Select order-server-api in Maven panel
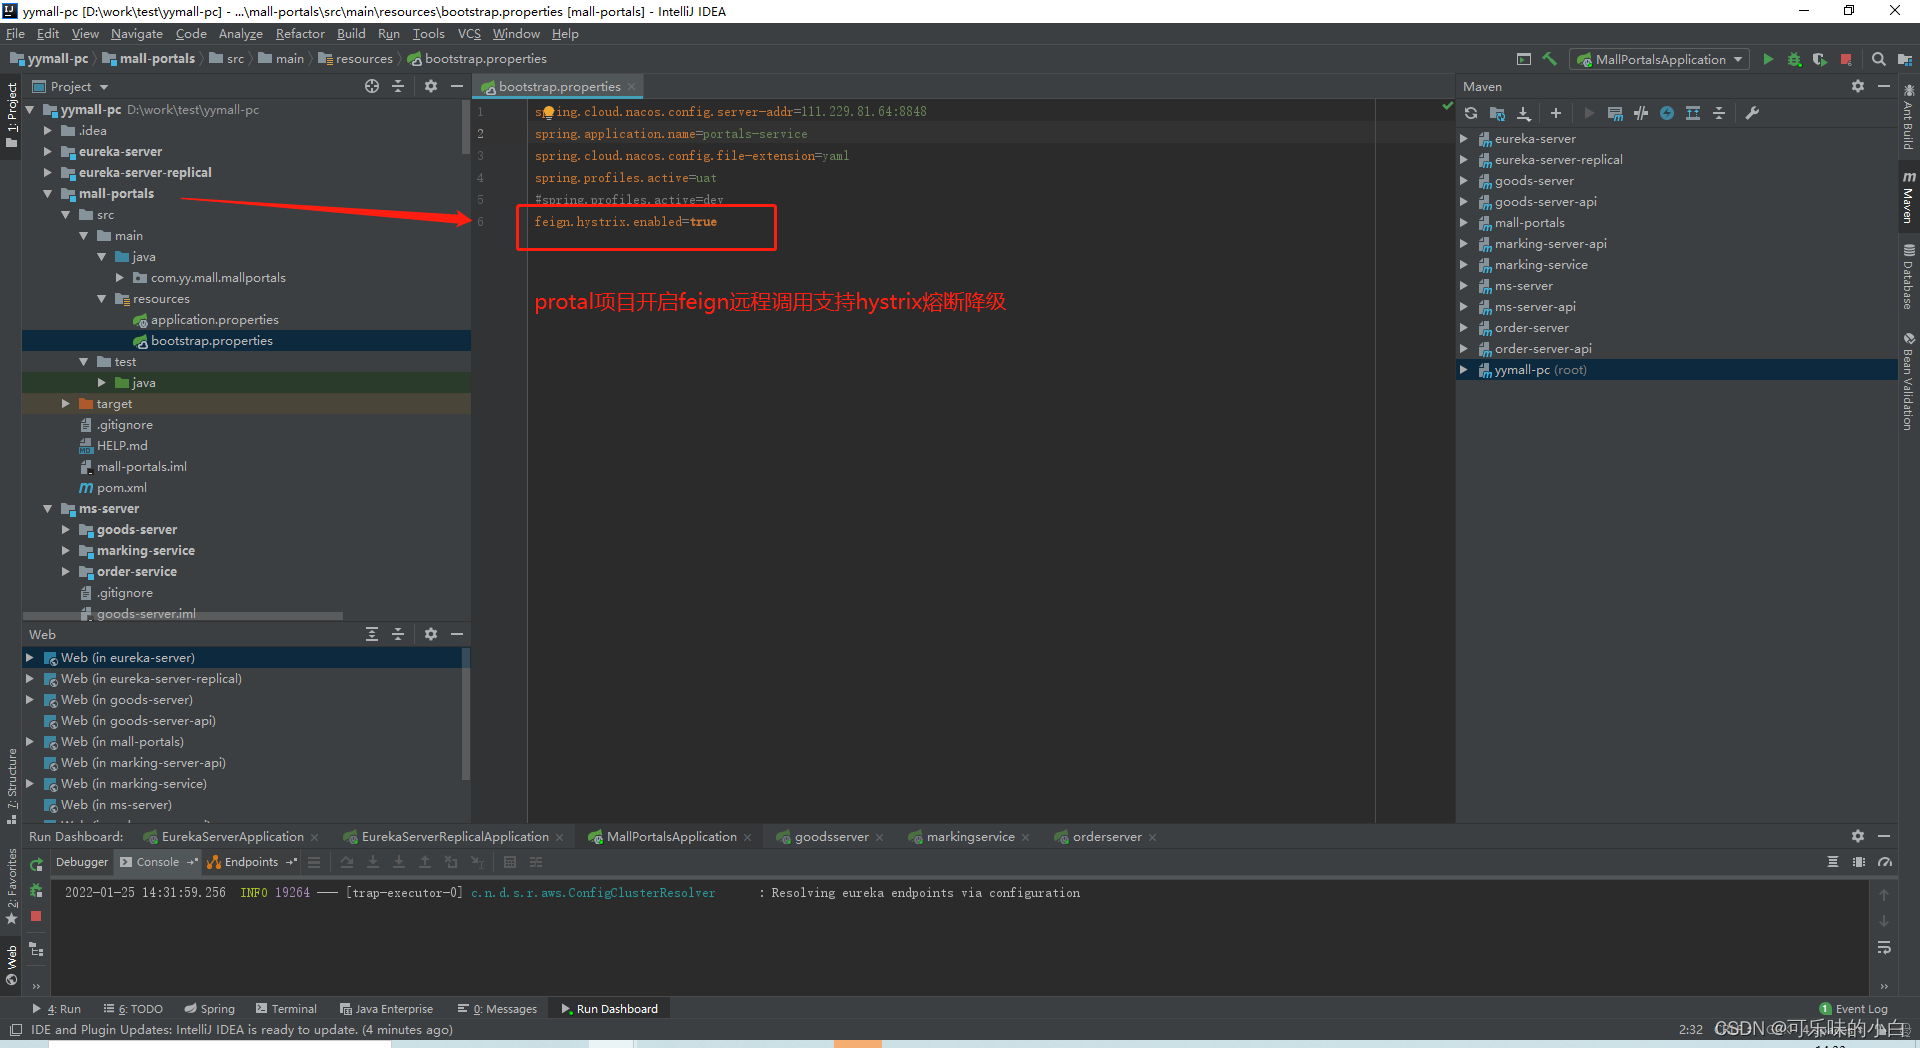The height and width of the screenshot is (1048, 1920). pyautogui.click(x=1543, y=349)
